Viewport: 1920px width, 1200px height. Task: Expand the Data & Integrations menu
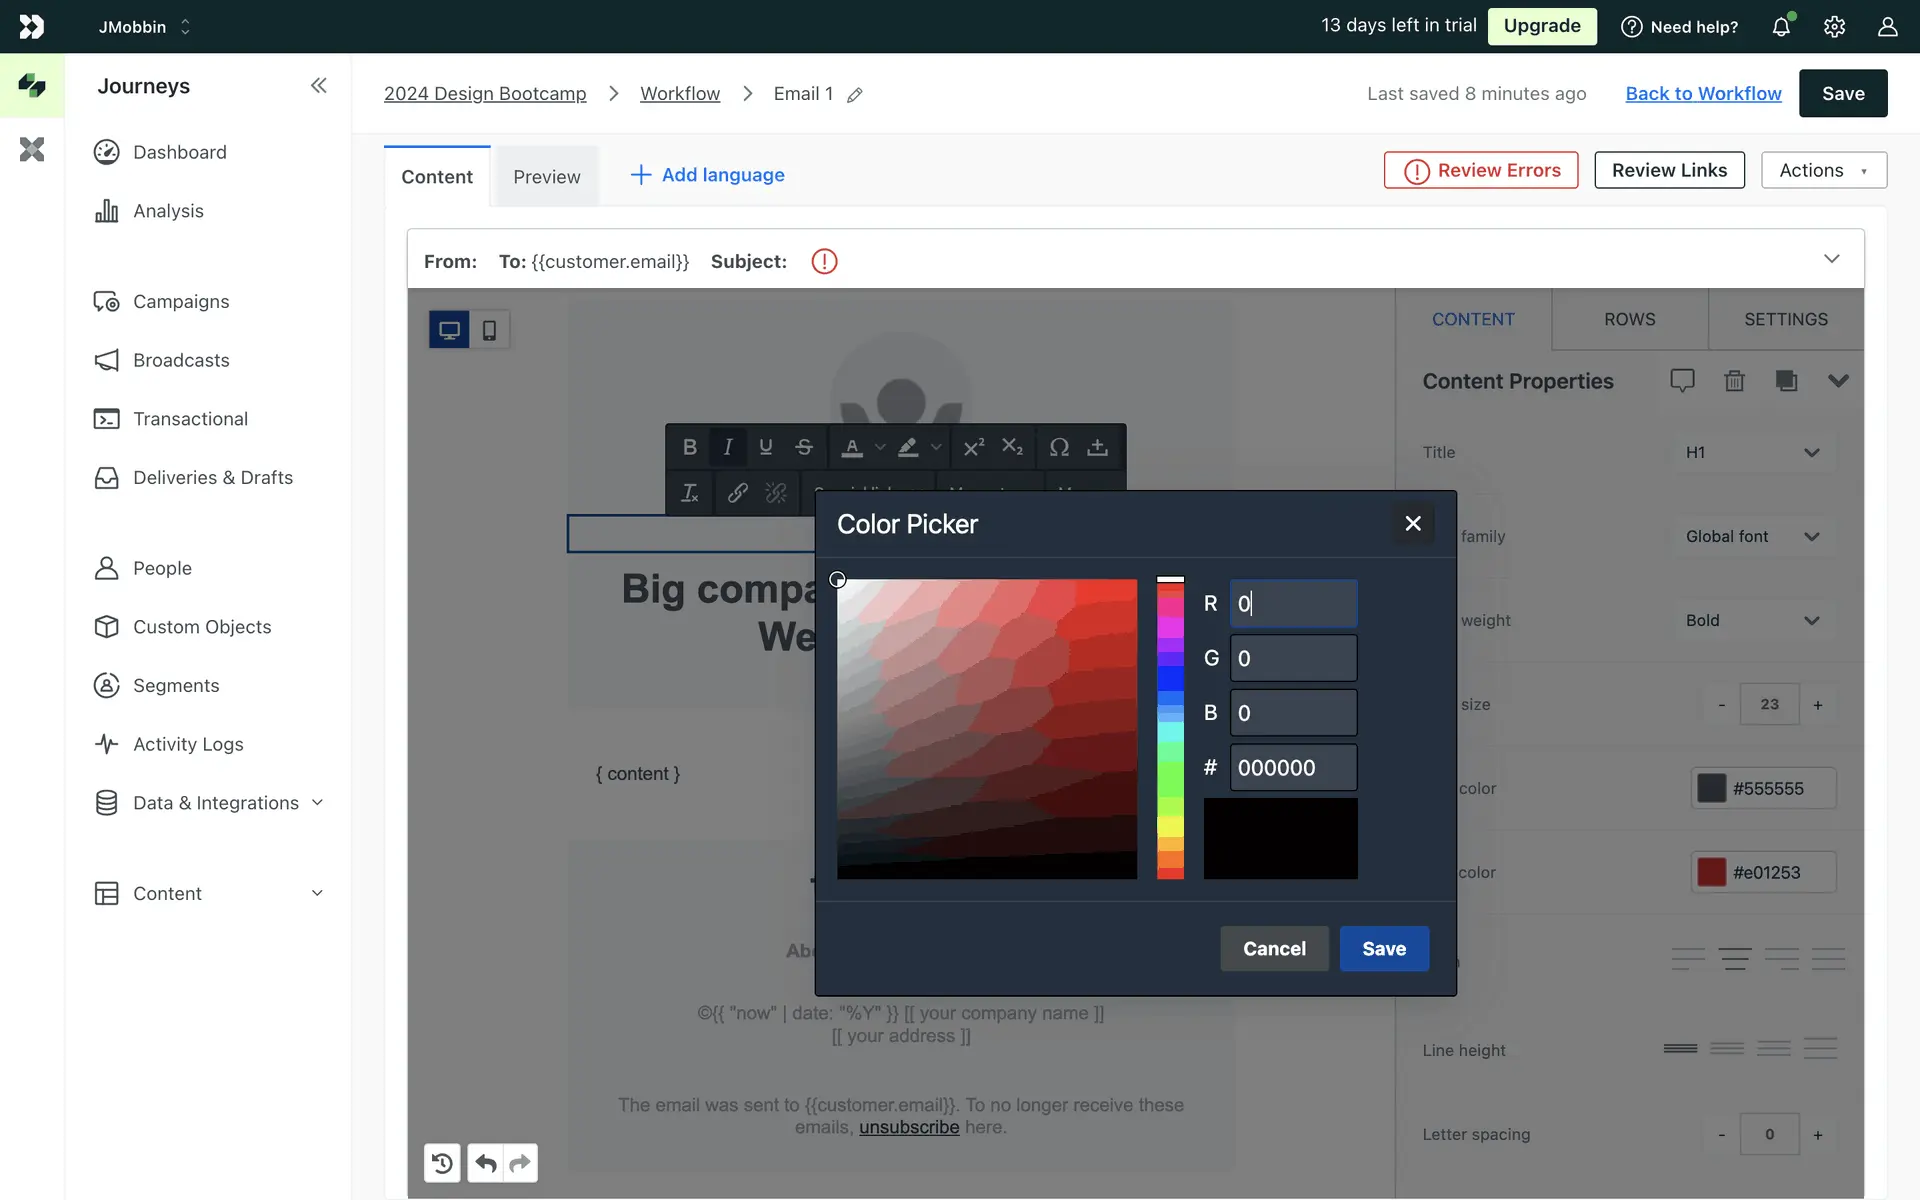click(x=317, y=803)
